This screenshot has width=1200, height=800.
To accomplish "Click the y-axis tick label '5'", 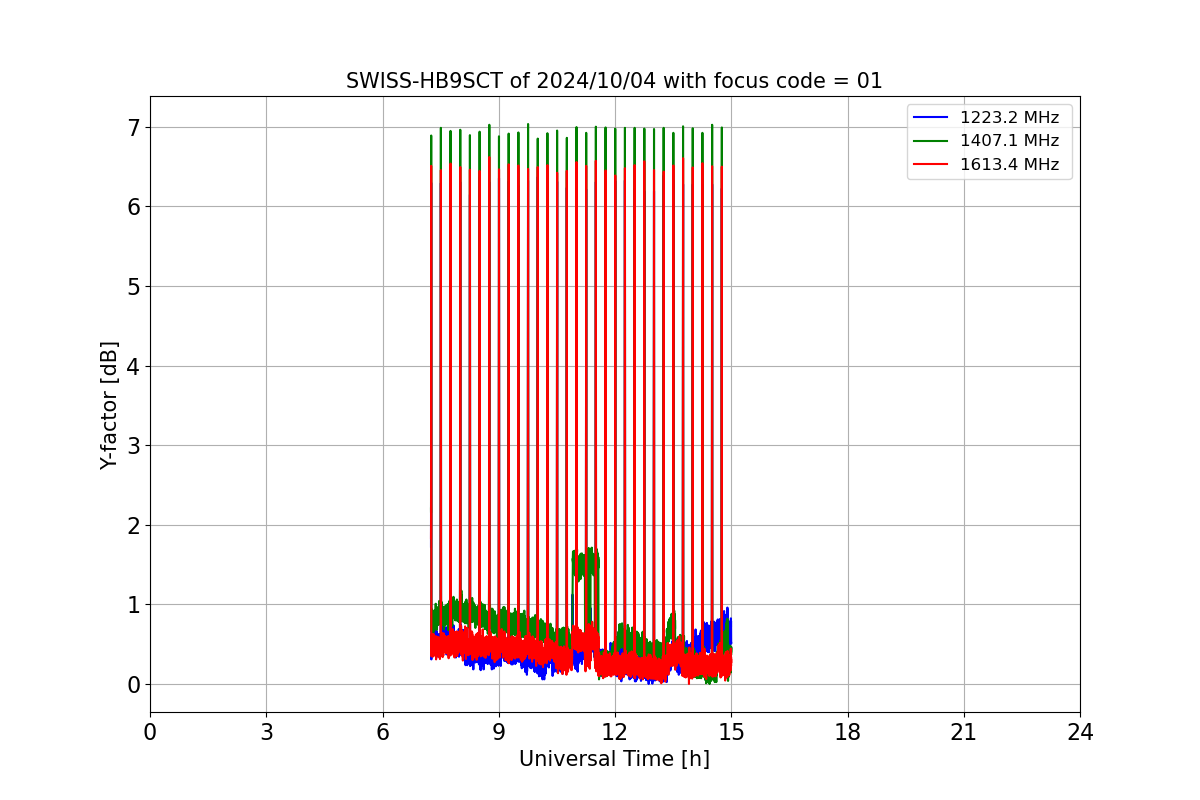I will click(133, 286).
